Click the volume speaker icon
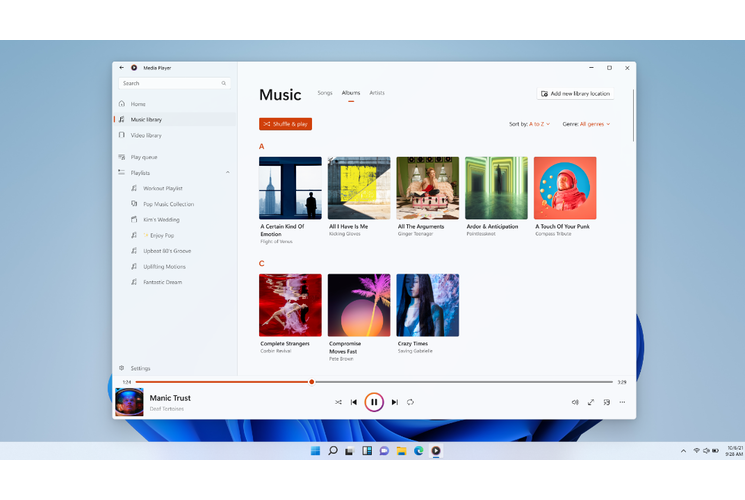This screenshot has height=500, width=745. (x=575, y=402)
